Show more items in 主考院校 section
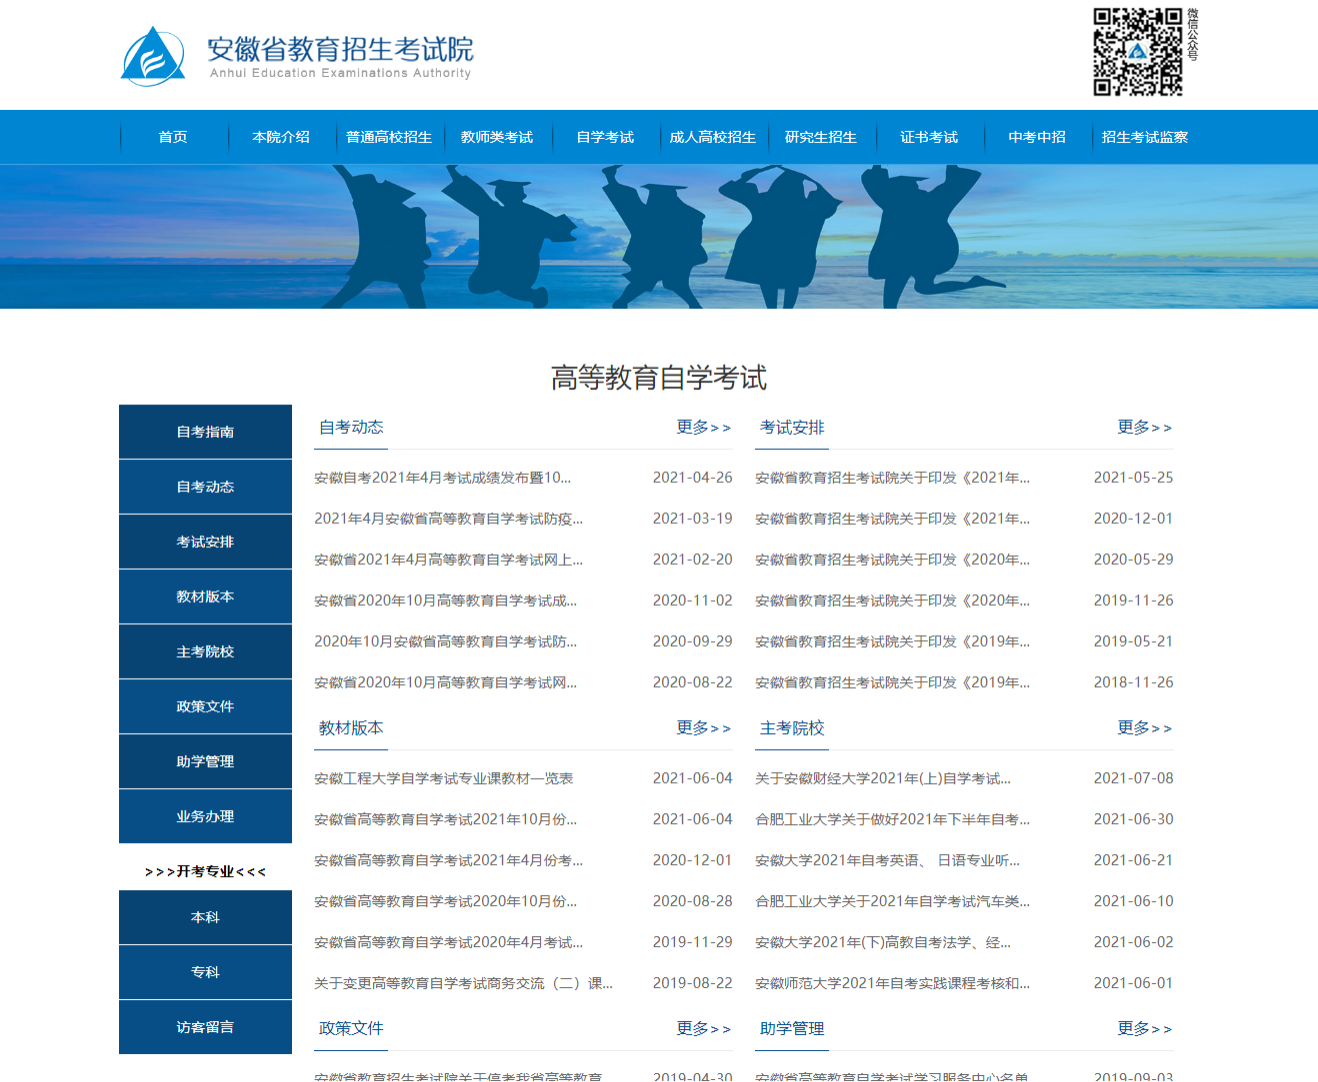 (x=1144, y=729)
